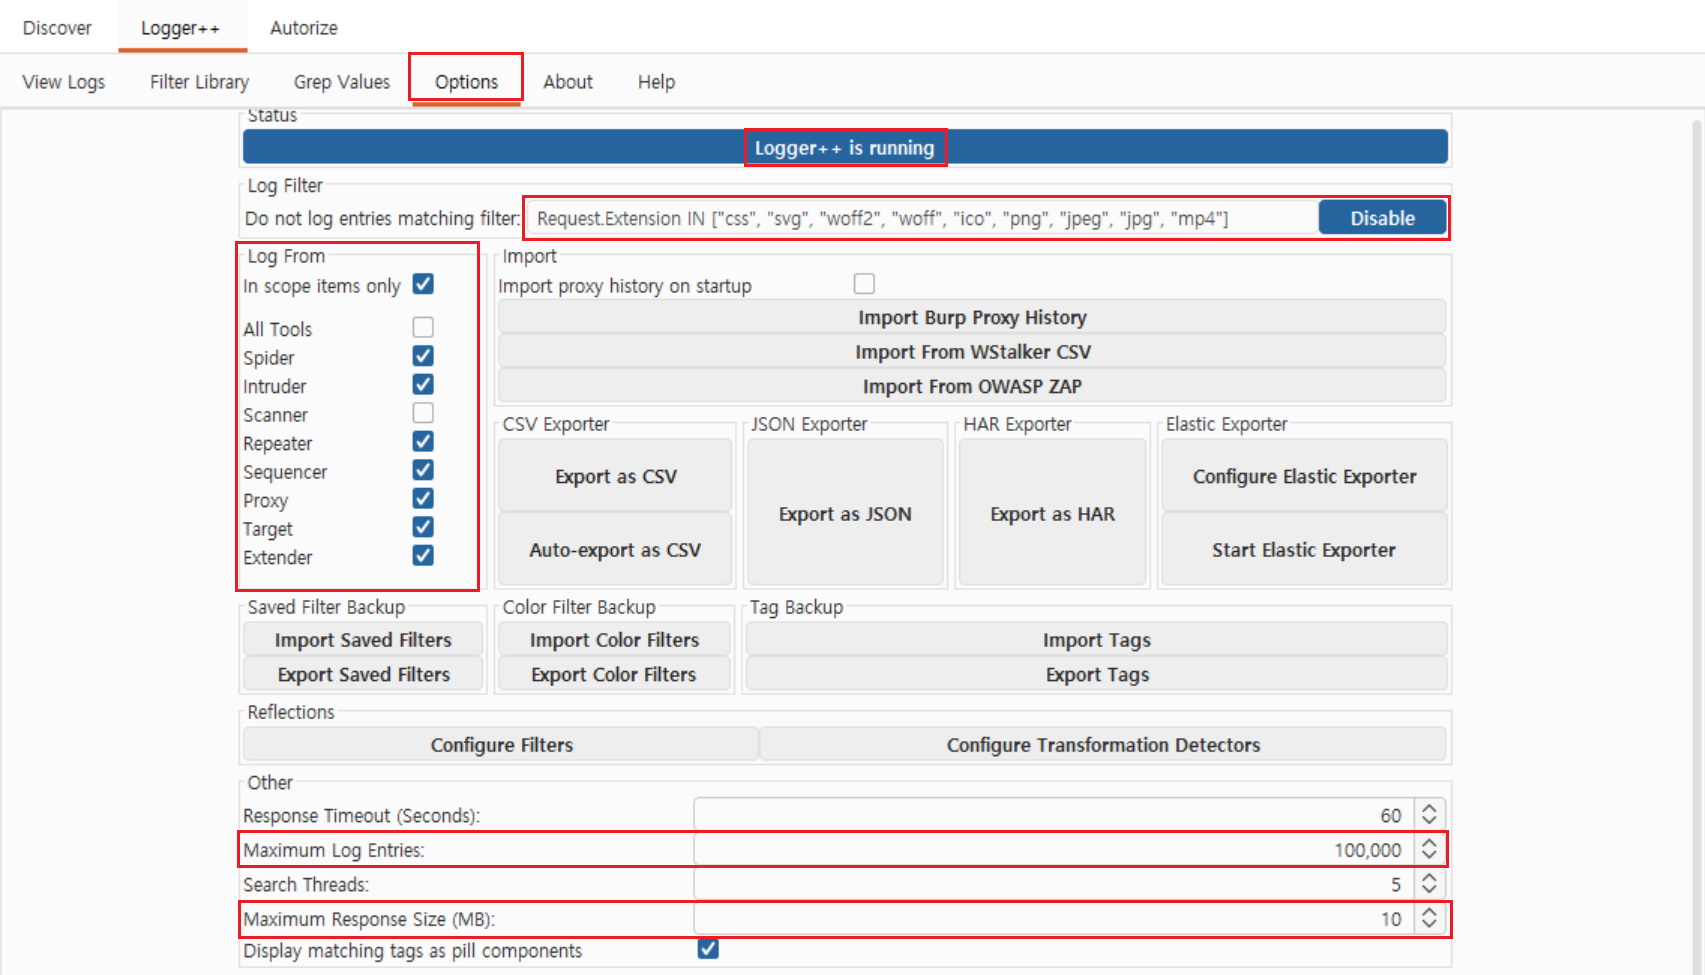
Task: Click Import From OWASP ZAP
Action: tap(972, 386)
